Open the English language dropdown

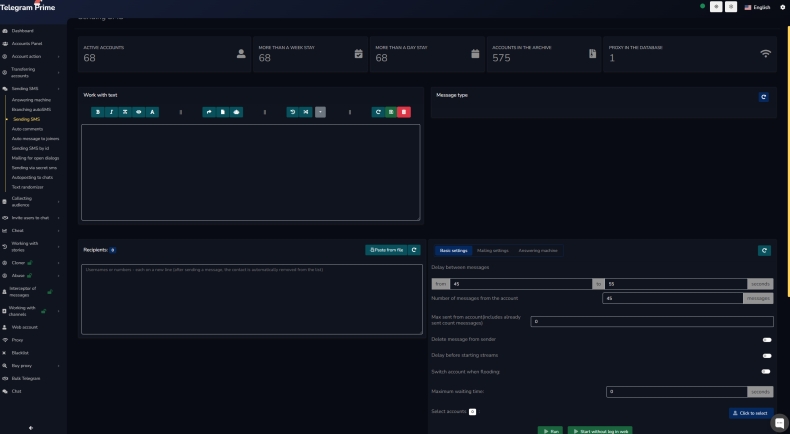(x=757, y=7)
